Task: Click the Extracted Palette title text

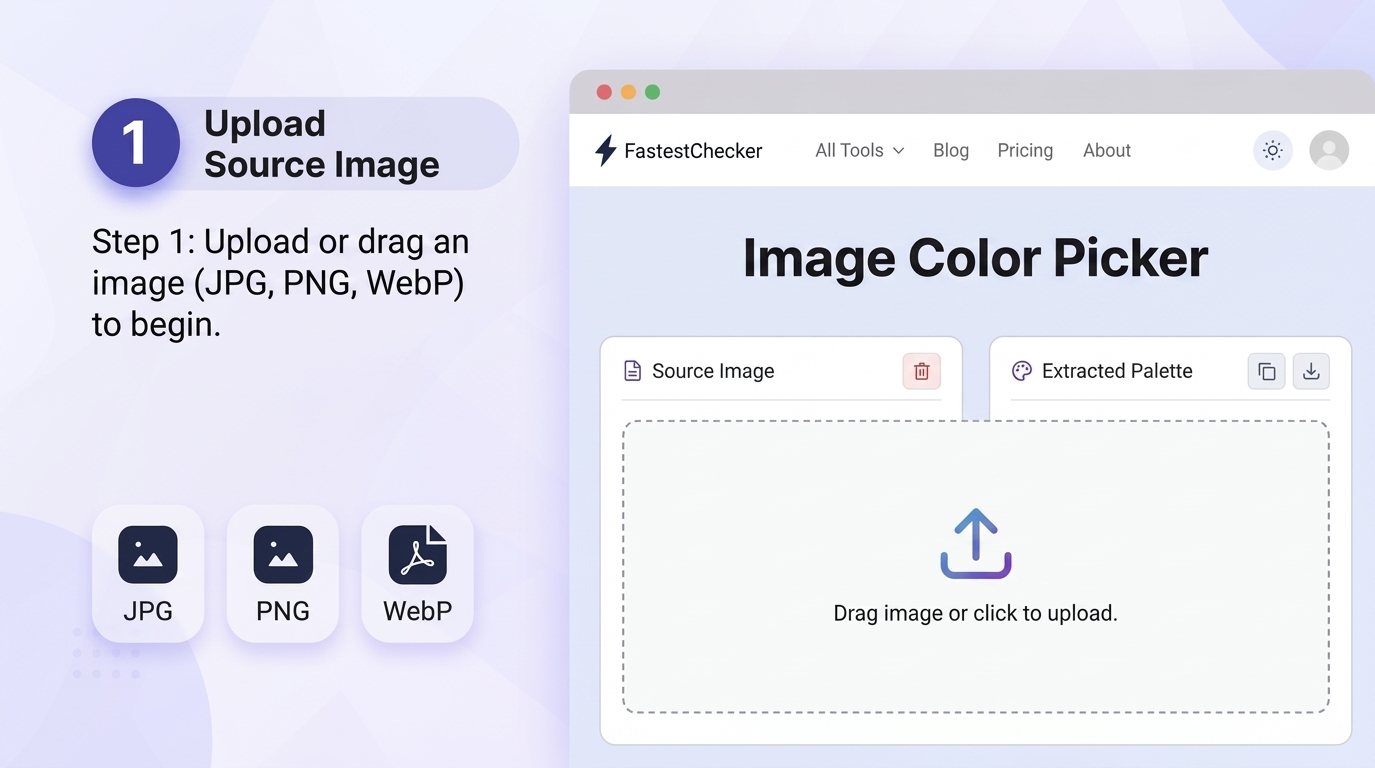Action: click(x=1117, y=371)
